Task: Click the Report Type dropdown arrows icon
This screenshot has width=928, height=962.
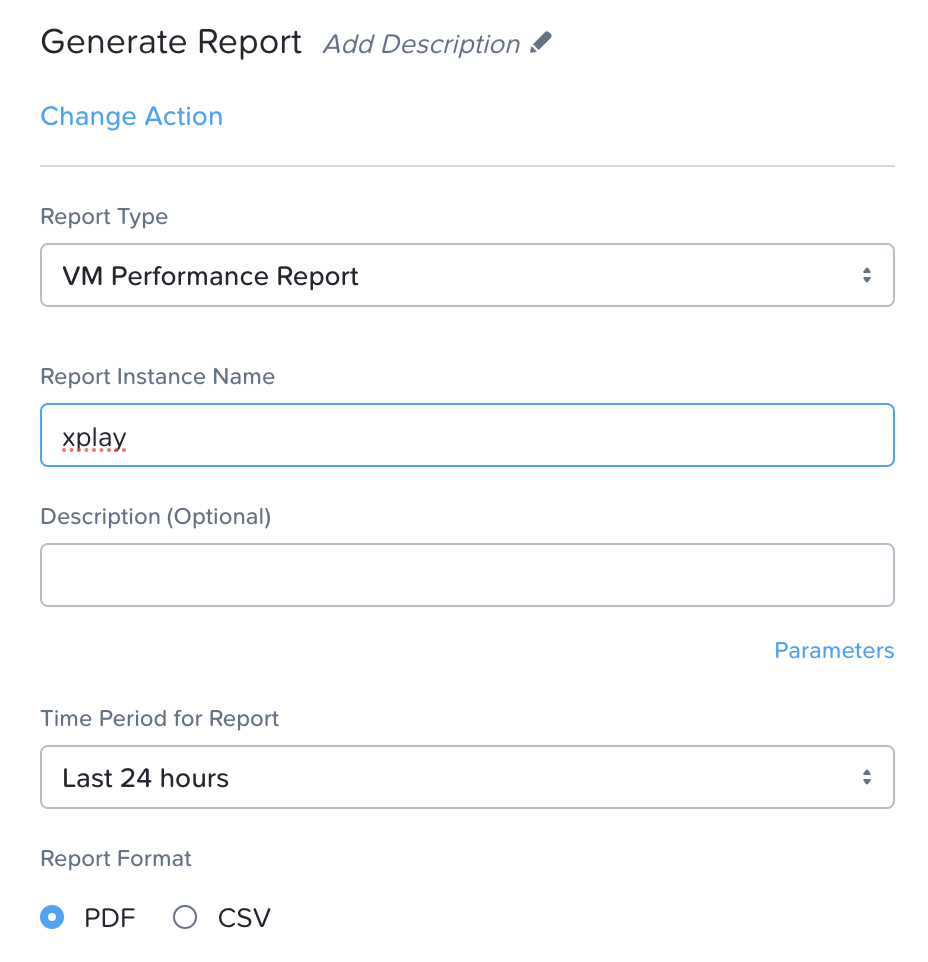Action: tap(866, 275)
